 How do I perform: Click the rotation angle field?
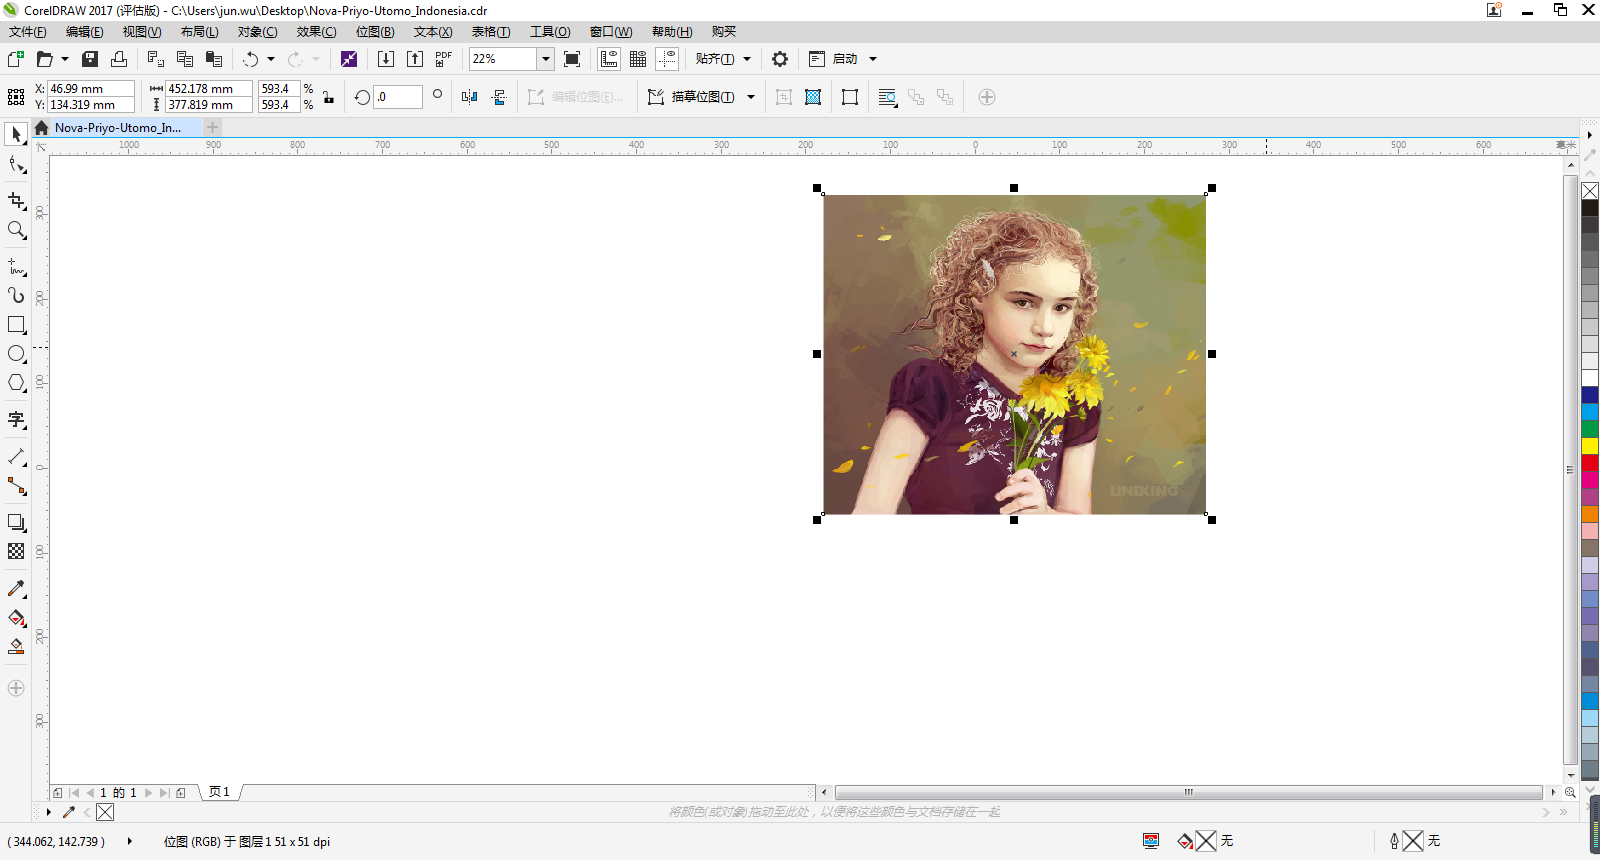pos(398,97)
